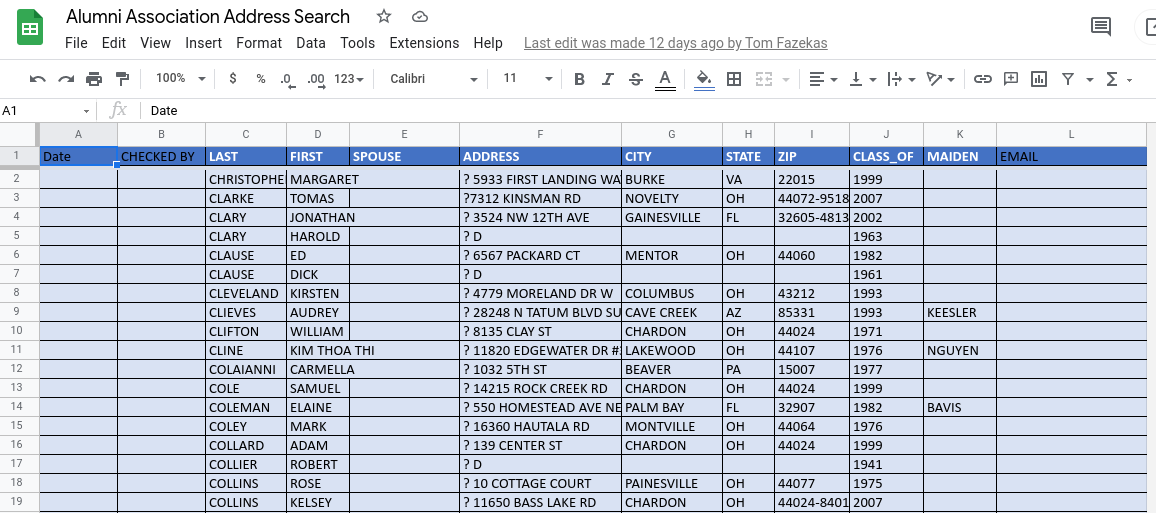Open last edit by Tom Fazekas link
The width and height of the screenshot is (1156, 513).
pos(675,43)
